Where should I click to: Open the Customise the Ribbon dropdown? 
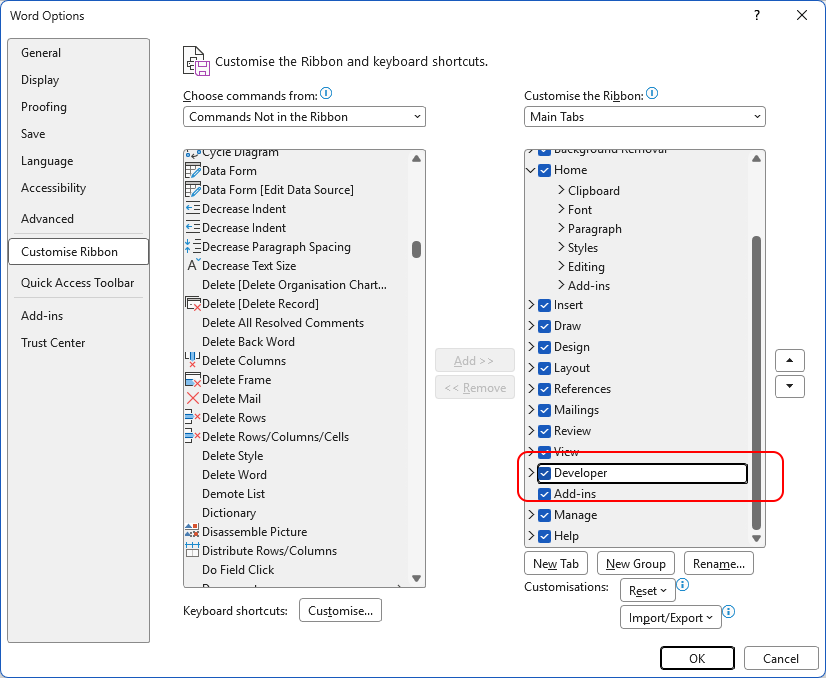[645, 117]
